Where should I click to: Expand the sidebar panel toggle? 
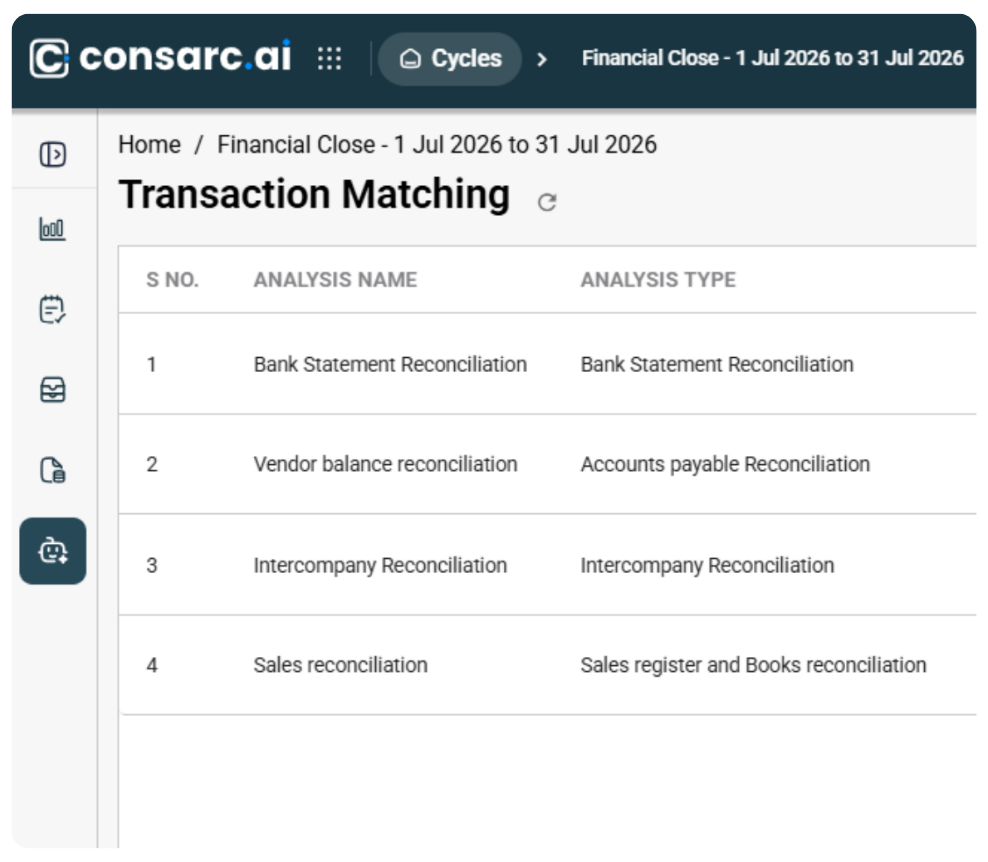pos(52,154)
